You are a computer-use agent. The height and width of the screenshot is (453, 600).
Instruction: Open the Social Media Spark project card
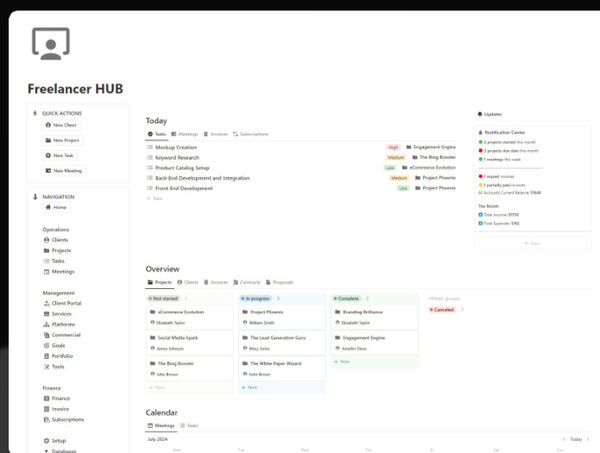(190, 343)
